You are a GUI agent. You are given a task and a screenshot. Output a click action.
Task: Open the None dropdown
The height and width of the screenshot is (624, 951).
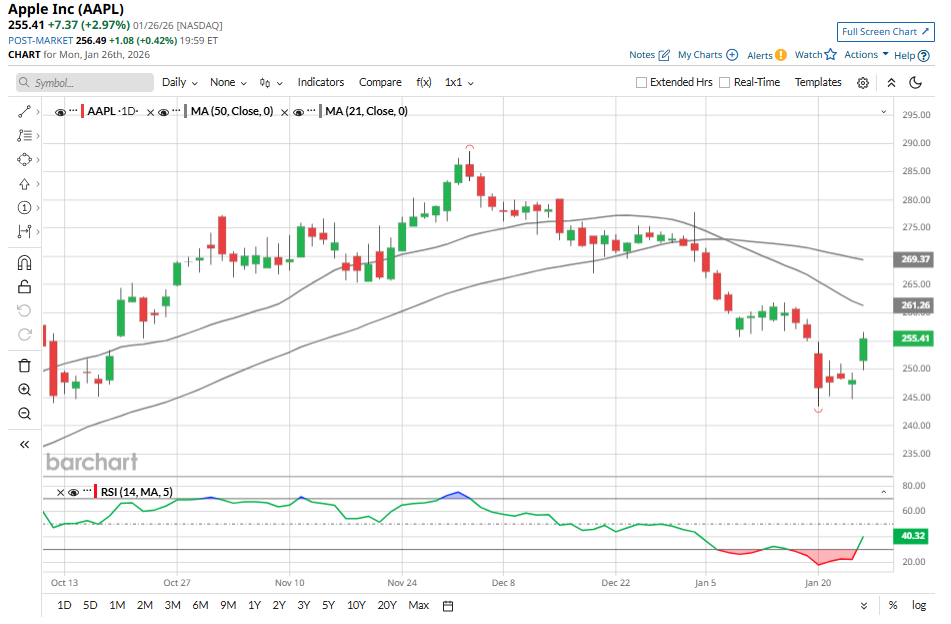pyautogui.click(x=228, y=82)
